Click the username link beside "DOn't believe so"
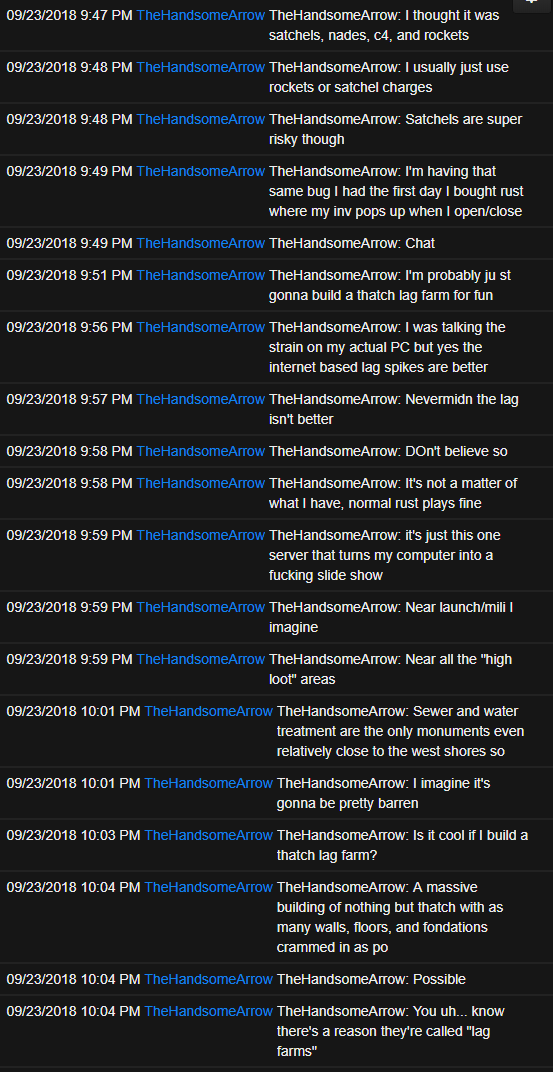This screenshot has height=1072, width=553. pos(200,452)
